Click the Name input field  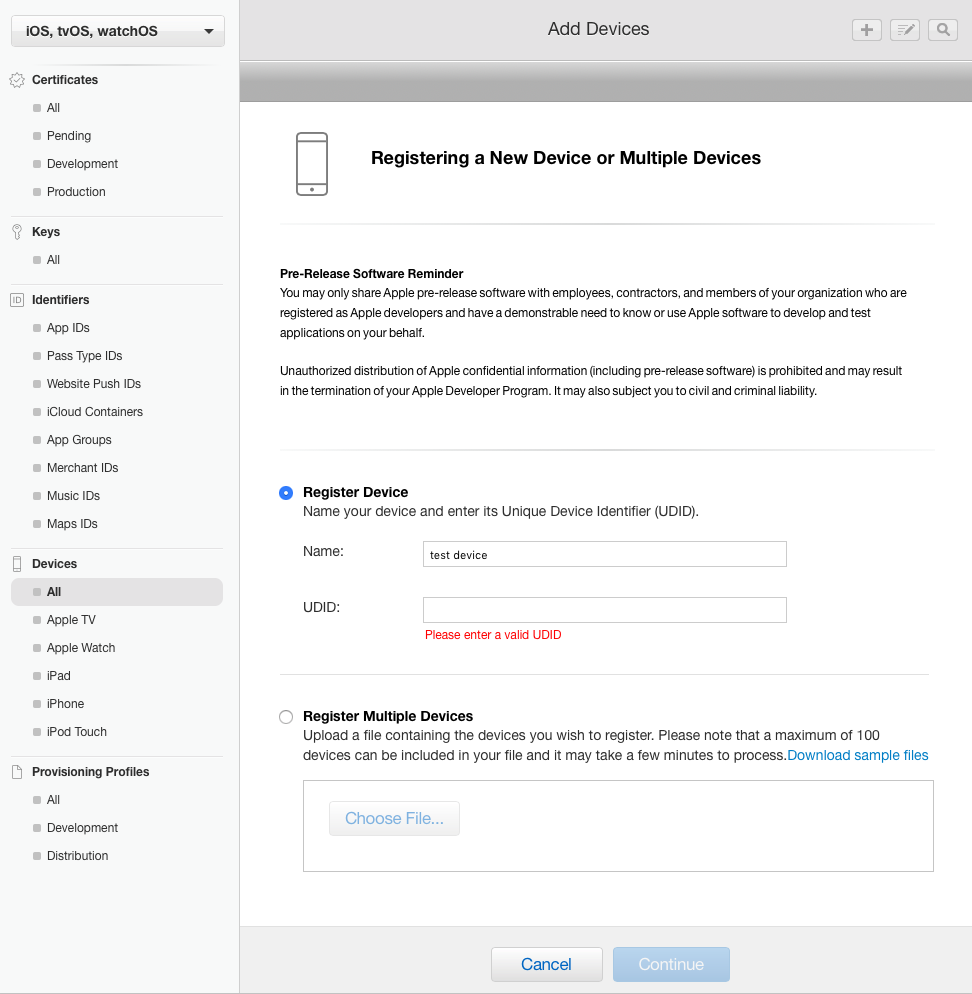coord(605,554)
